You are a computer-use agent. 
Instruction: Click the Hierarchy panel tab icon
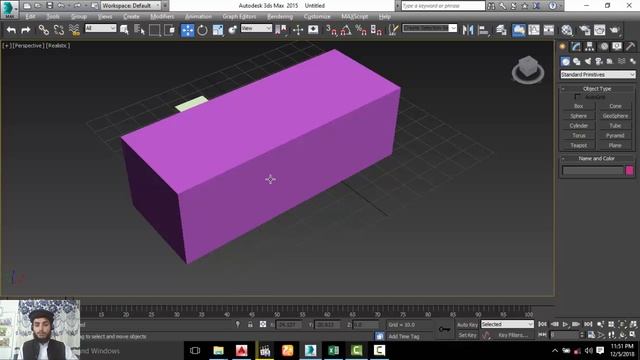[589, 47]
